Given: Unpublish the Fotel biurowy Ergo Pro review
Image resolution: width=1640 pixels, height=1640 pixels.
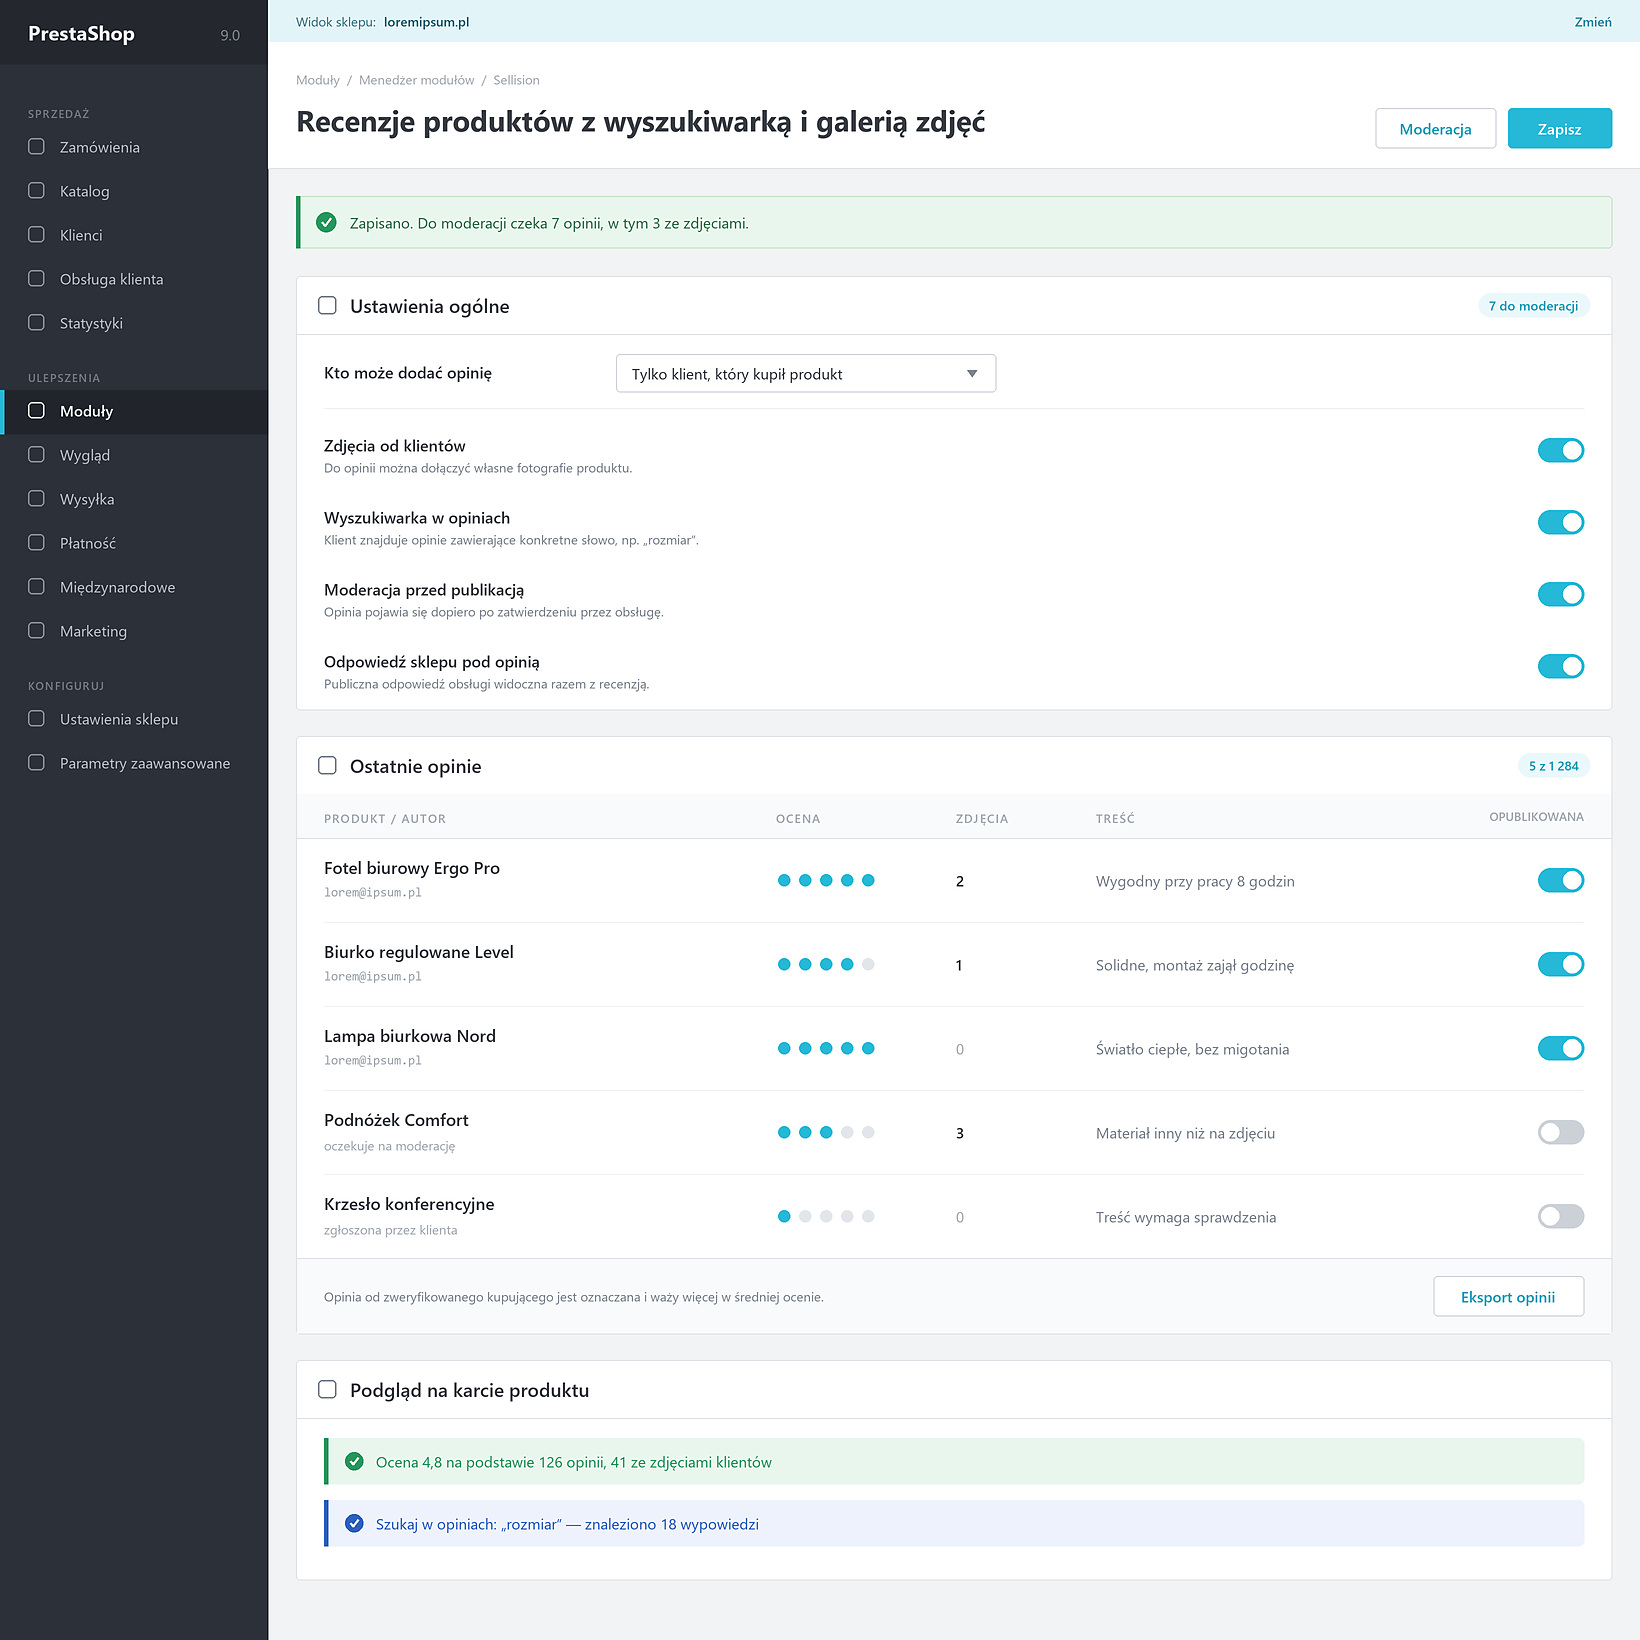Looking at the screenshot, I should point(1560,881).
